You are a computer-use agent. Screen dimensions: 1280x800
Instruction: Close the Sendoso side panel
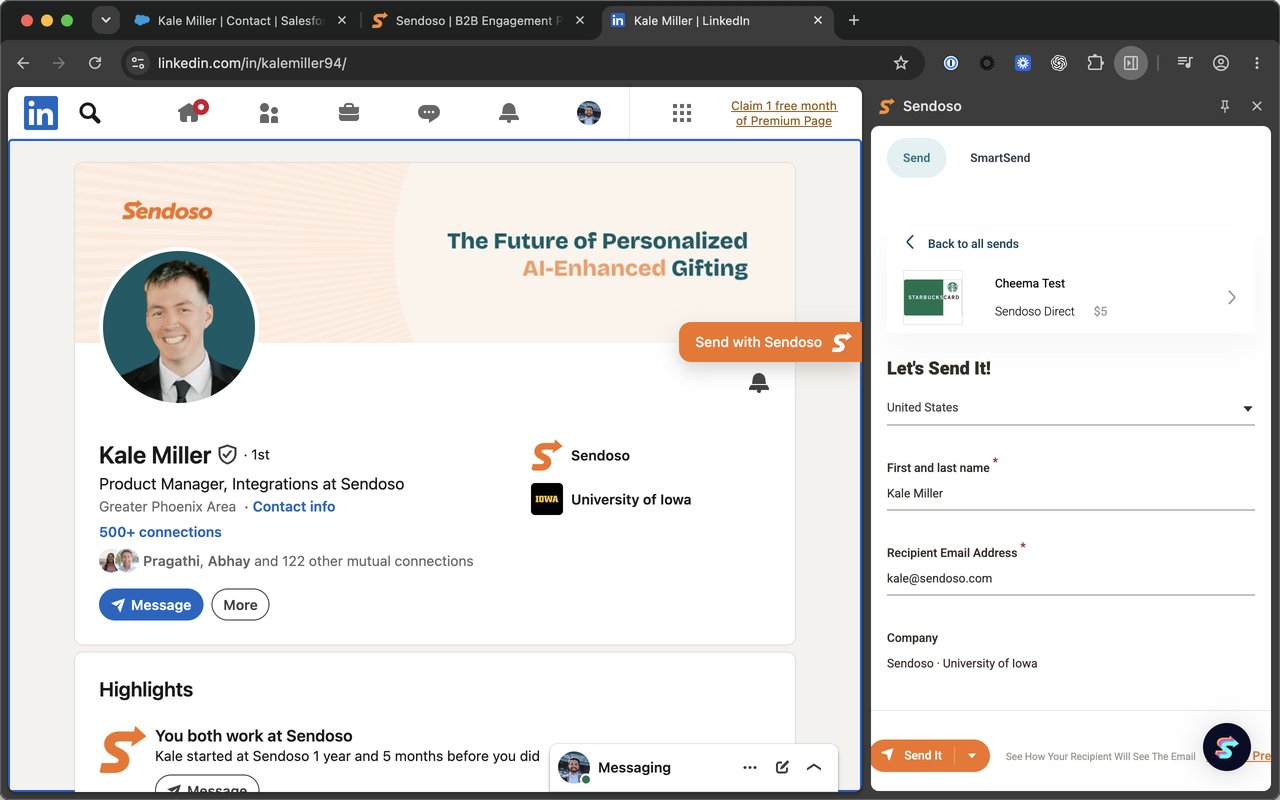tap(1257, 106)
